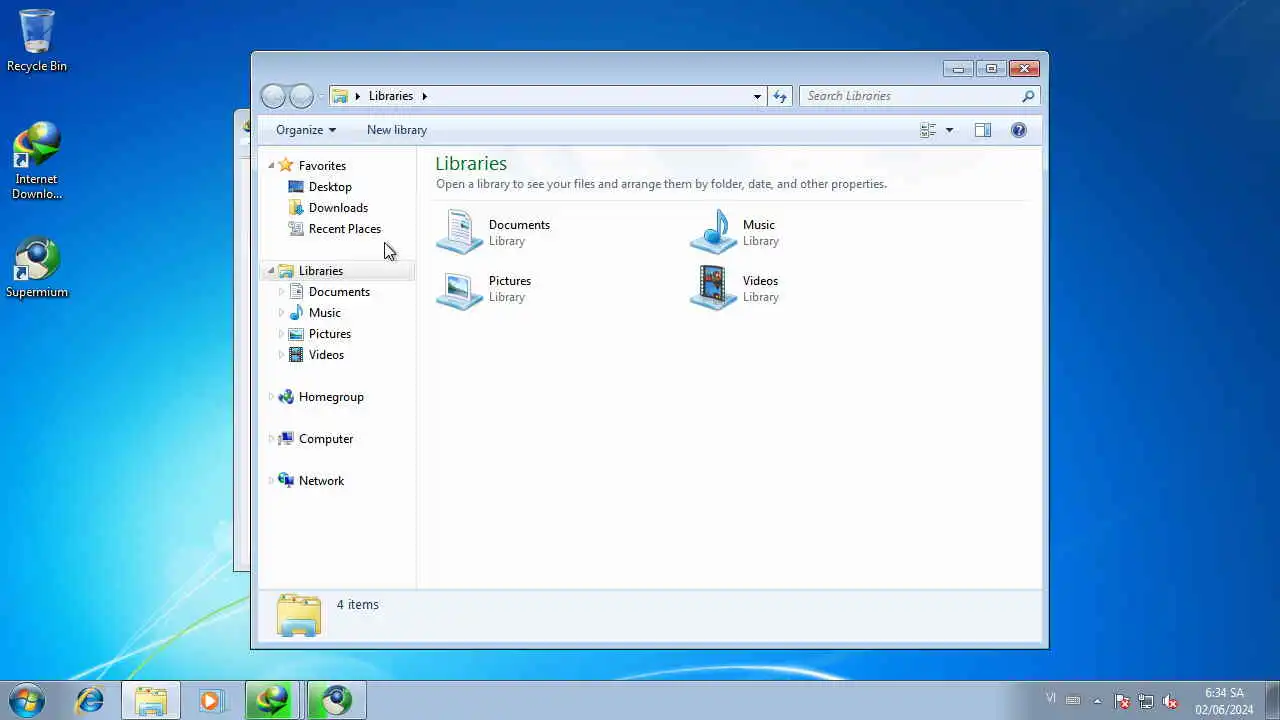Click the refresh button beside address bar

coord(780,96)
